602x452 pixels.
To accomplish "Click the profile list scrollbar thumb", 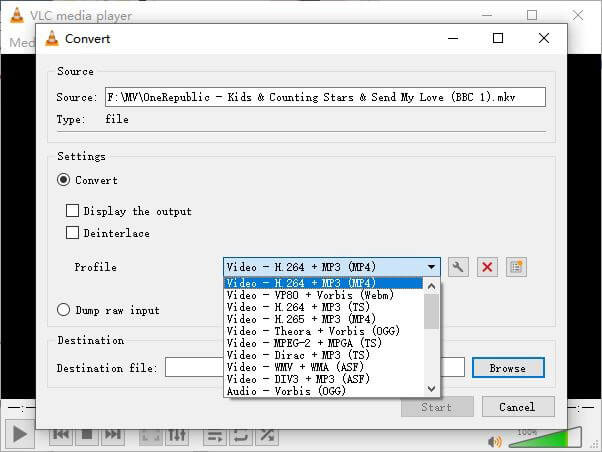I will pos(431,311).
